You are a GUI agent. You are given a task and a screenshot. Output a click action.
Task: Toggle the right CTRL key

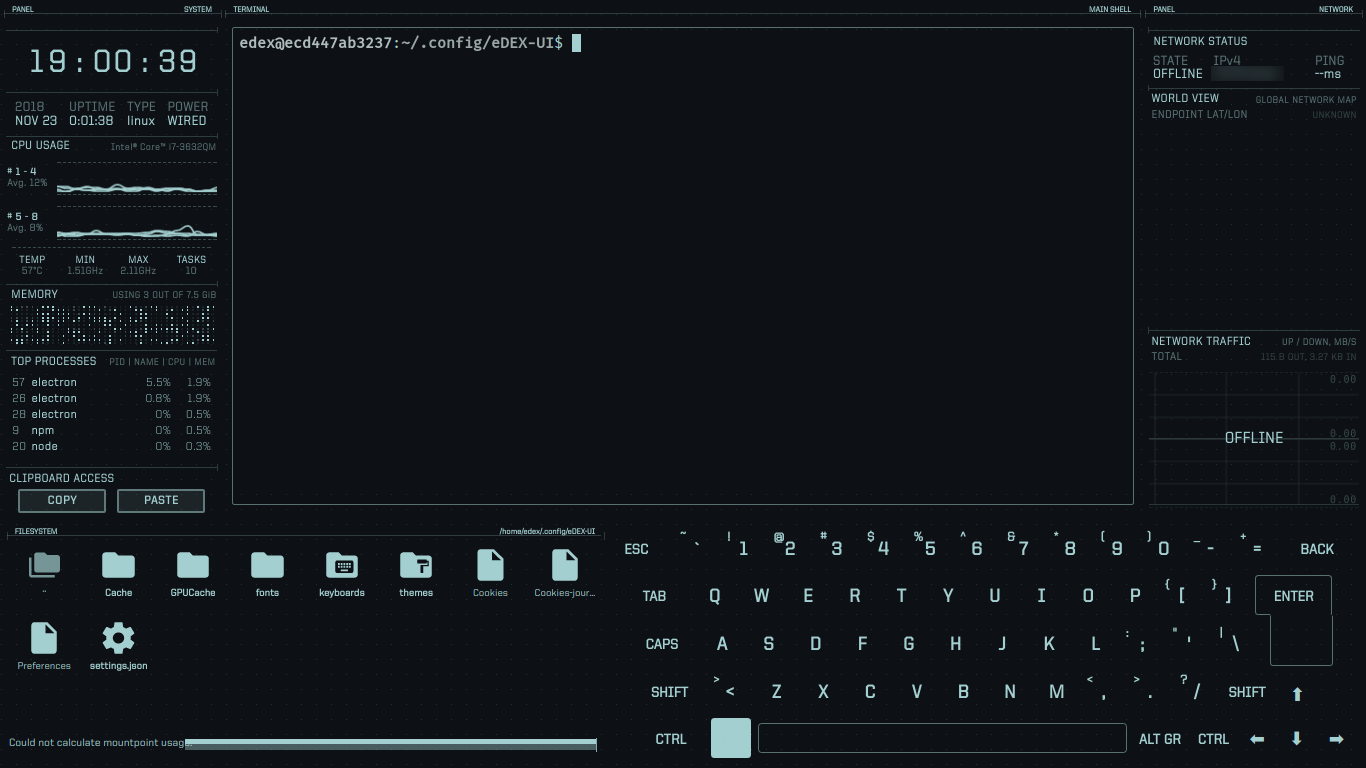[x=1213, y=739]
